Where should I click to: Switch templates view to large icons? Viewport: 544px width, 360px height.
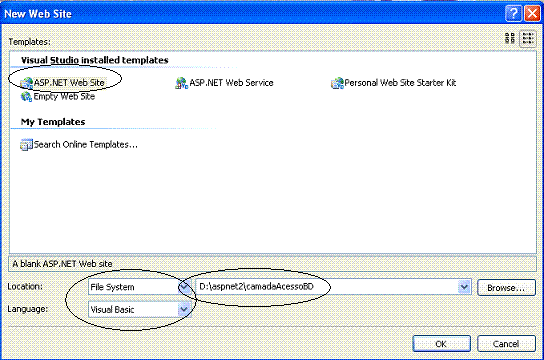pyautogui.click(x=510, y=38)
